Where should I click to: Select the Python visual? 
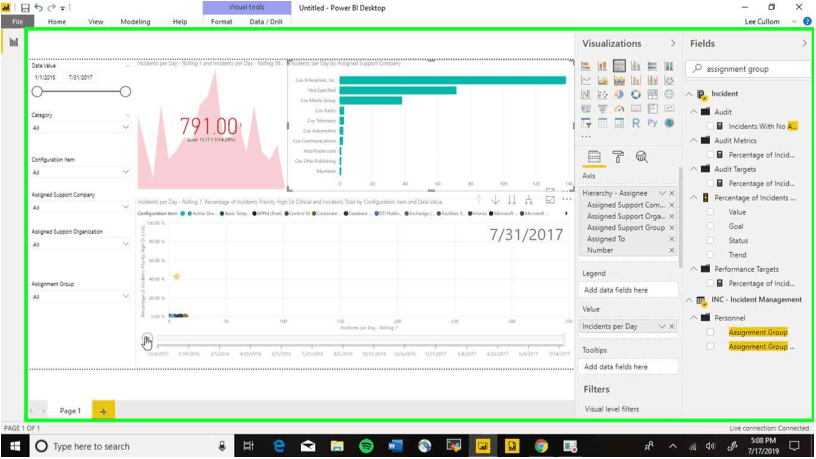(653, 123)
